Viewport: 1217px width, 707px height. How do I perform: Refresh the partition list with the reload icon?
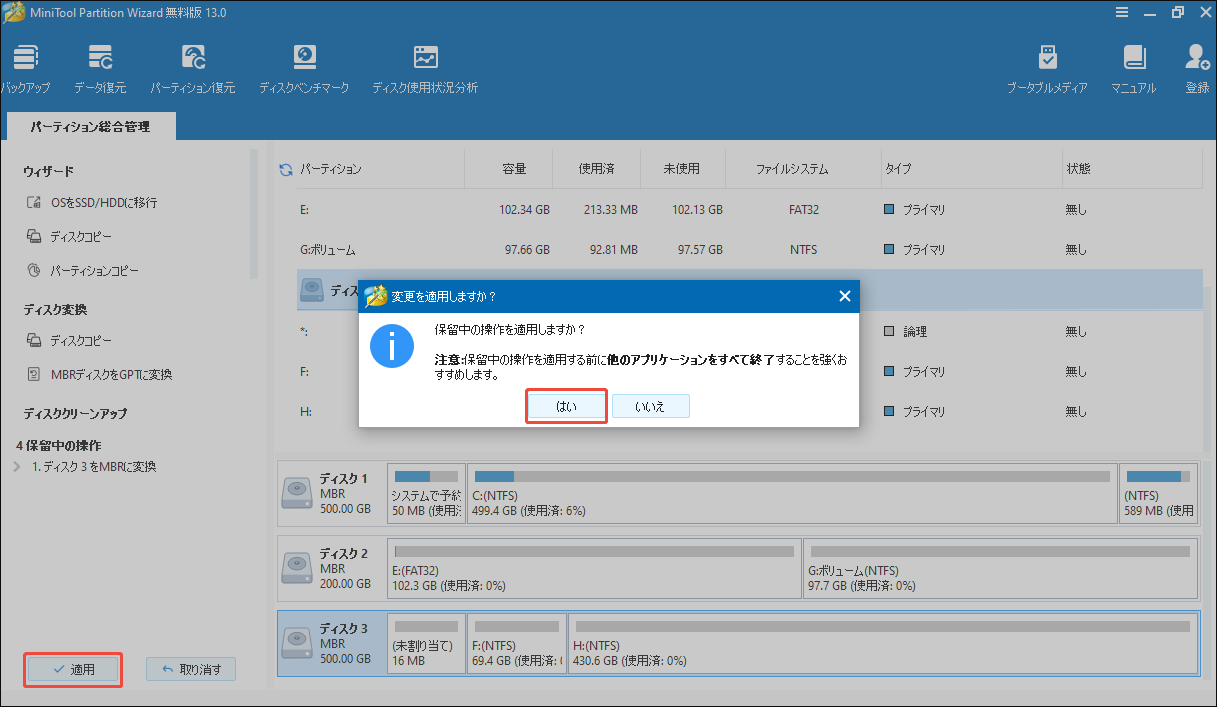pyautogui.click(x=286, y=170)
